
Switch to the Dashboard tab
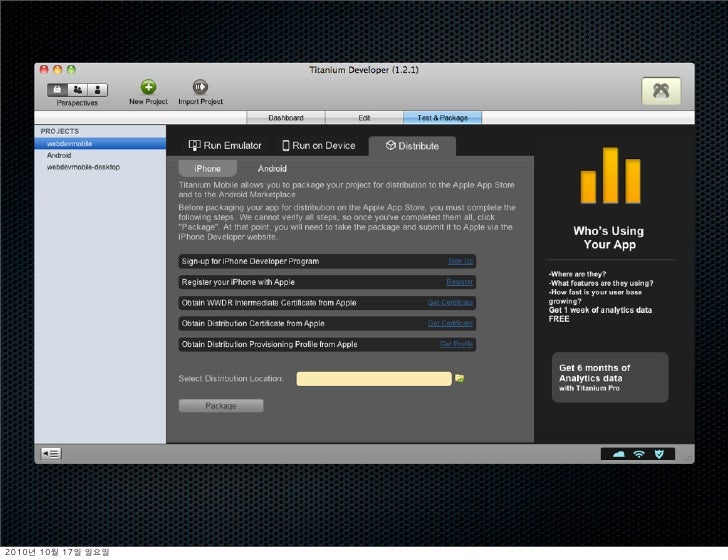(x=286, y=118)
